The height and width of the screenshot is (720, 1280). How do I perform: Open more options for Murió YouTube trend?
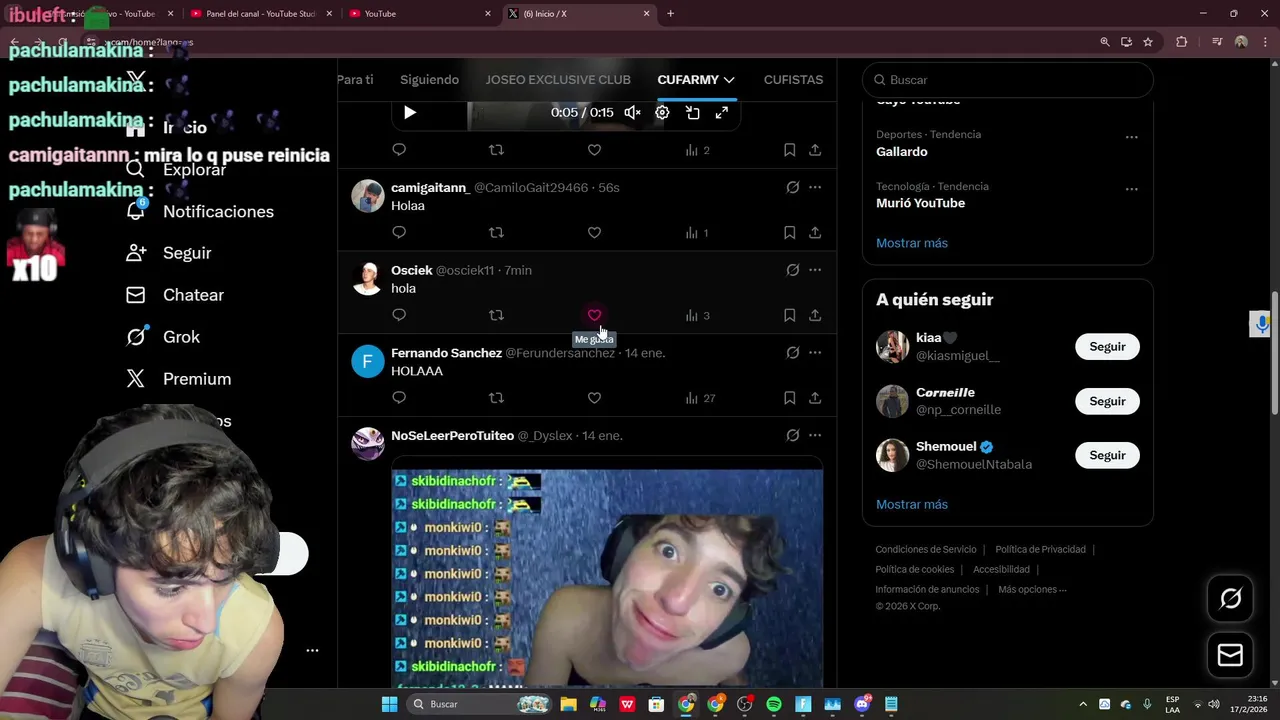pyautogui.click(x=1131, y=189)
